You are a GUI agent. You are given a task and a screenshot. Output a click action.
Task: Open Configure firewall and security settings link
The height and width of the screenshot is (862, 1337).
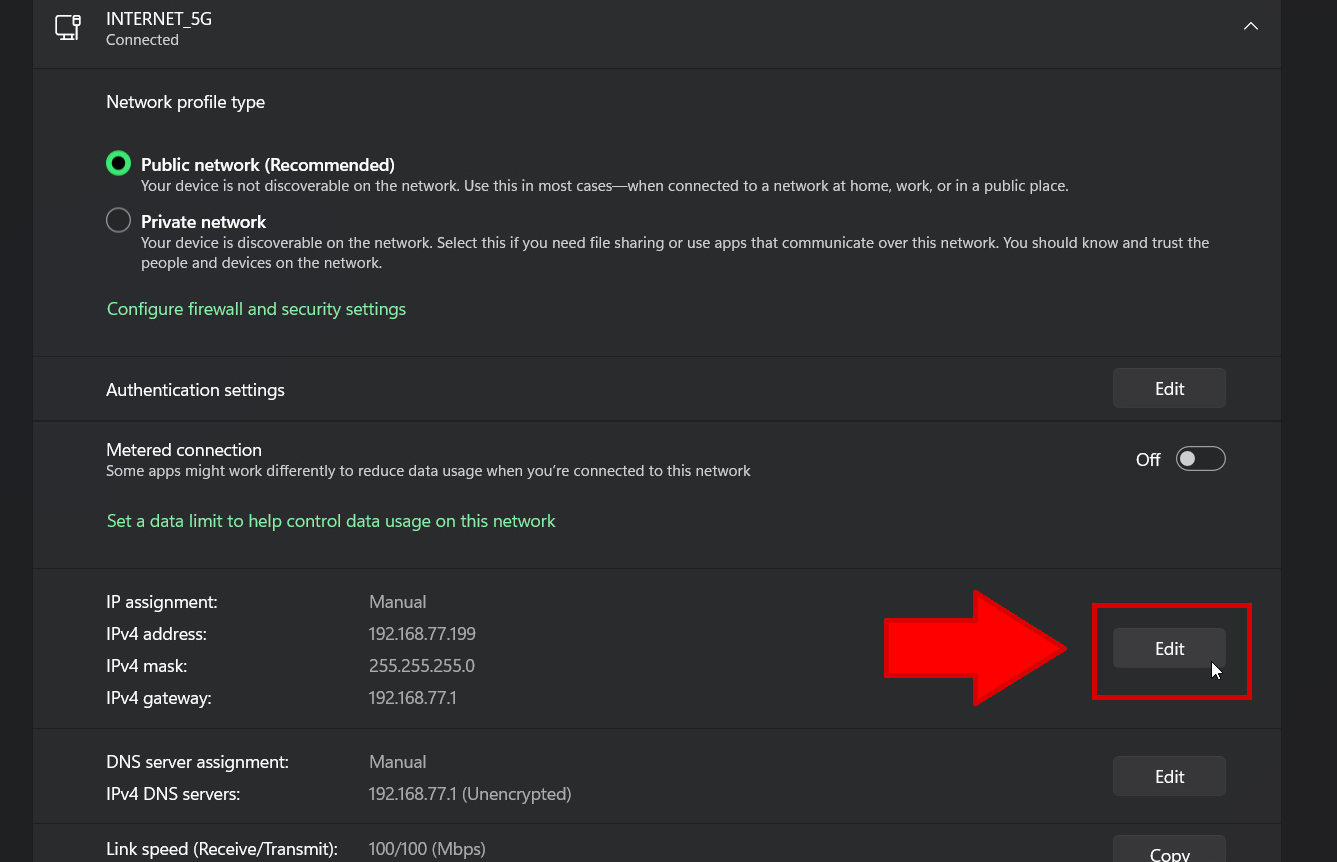pyautogui.click(x=256, y=309)
